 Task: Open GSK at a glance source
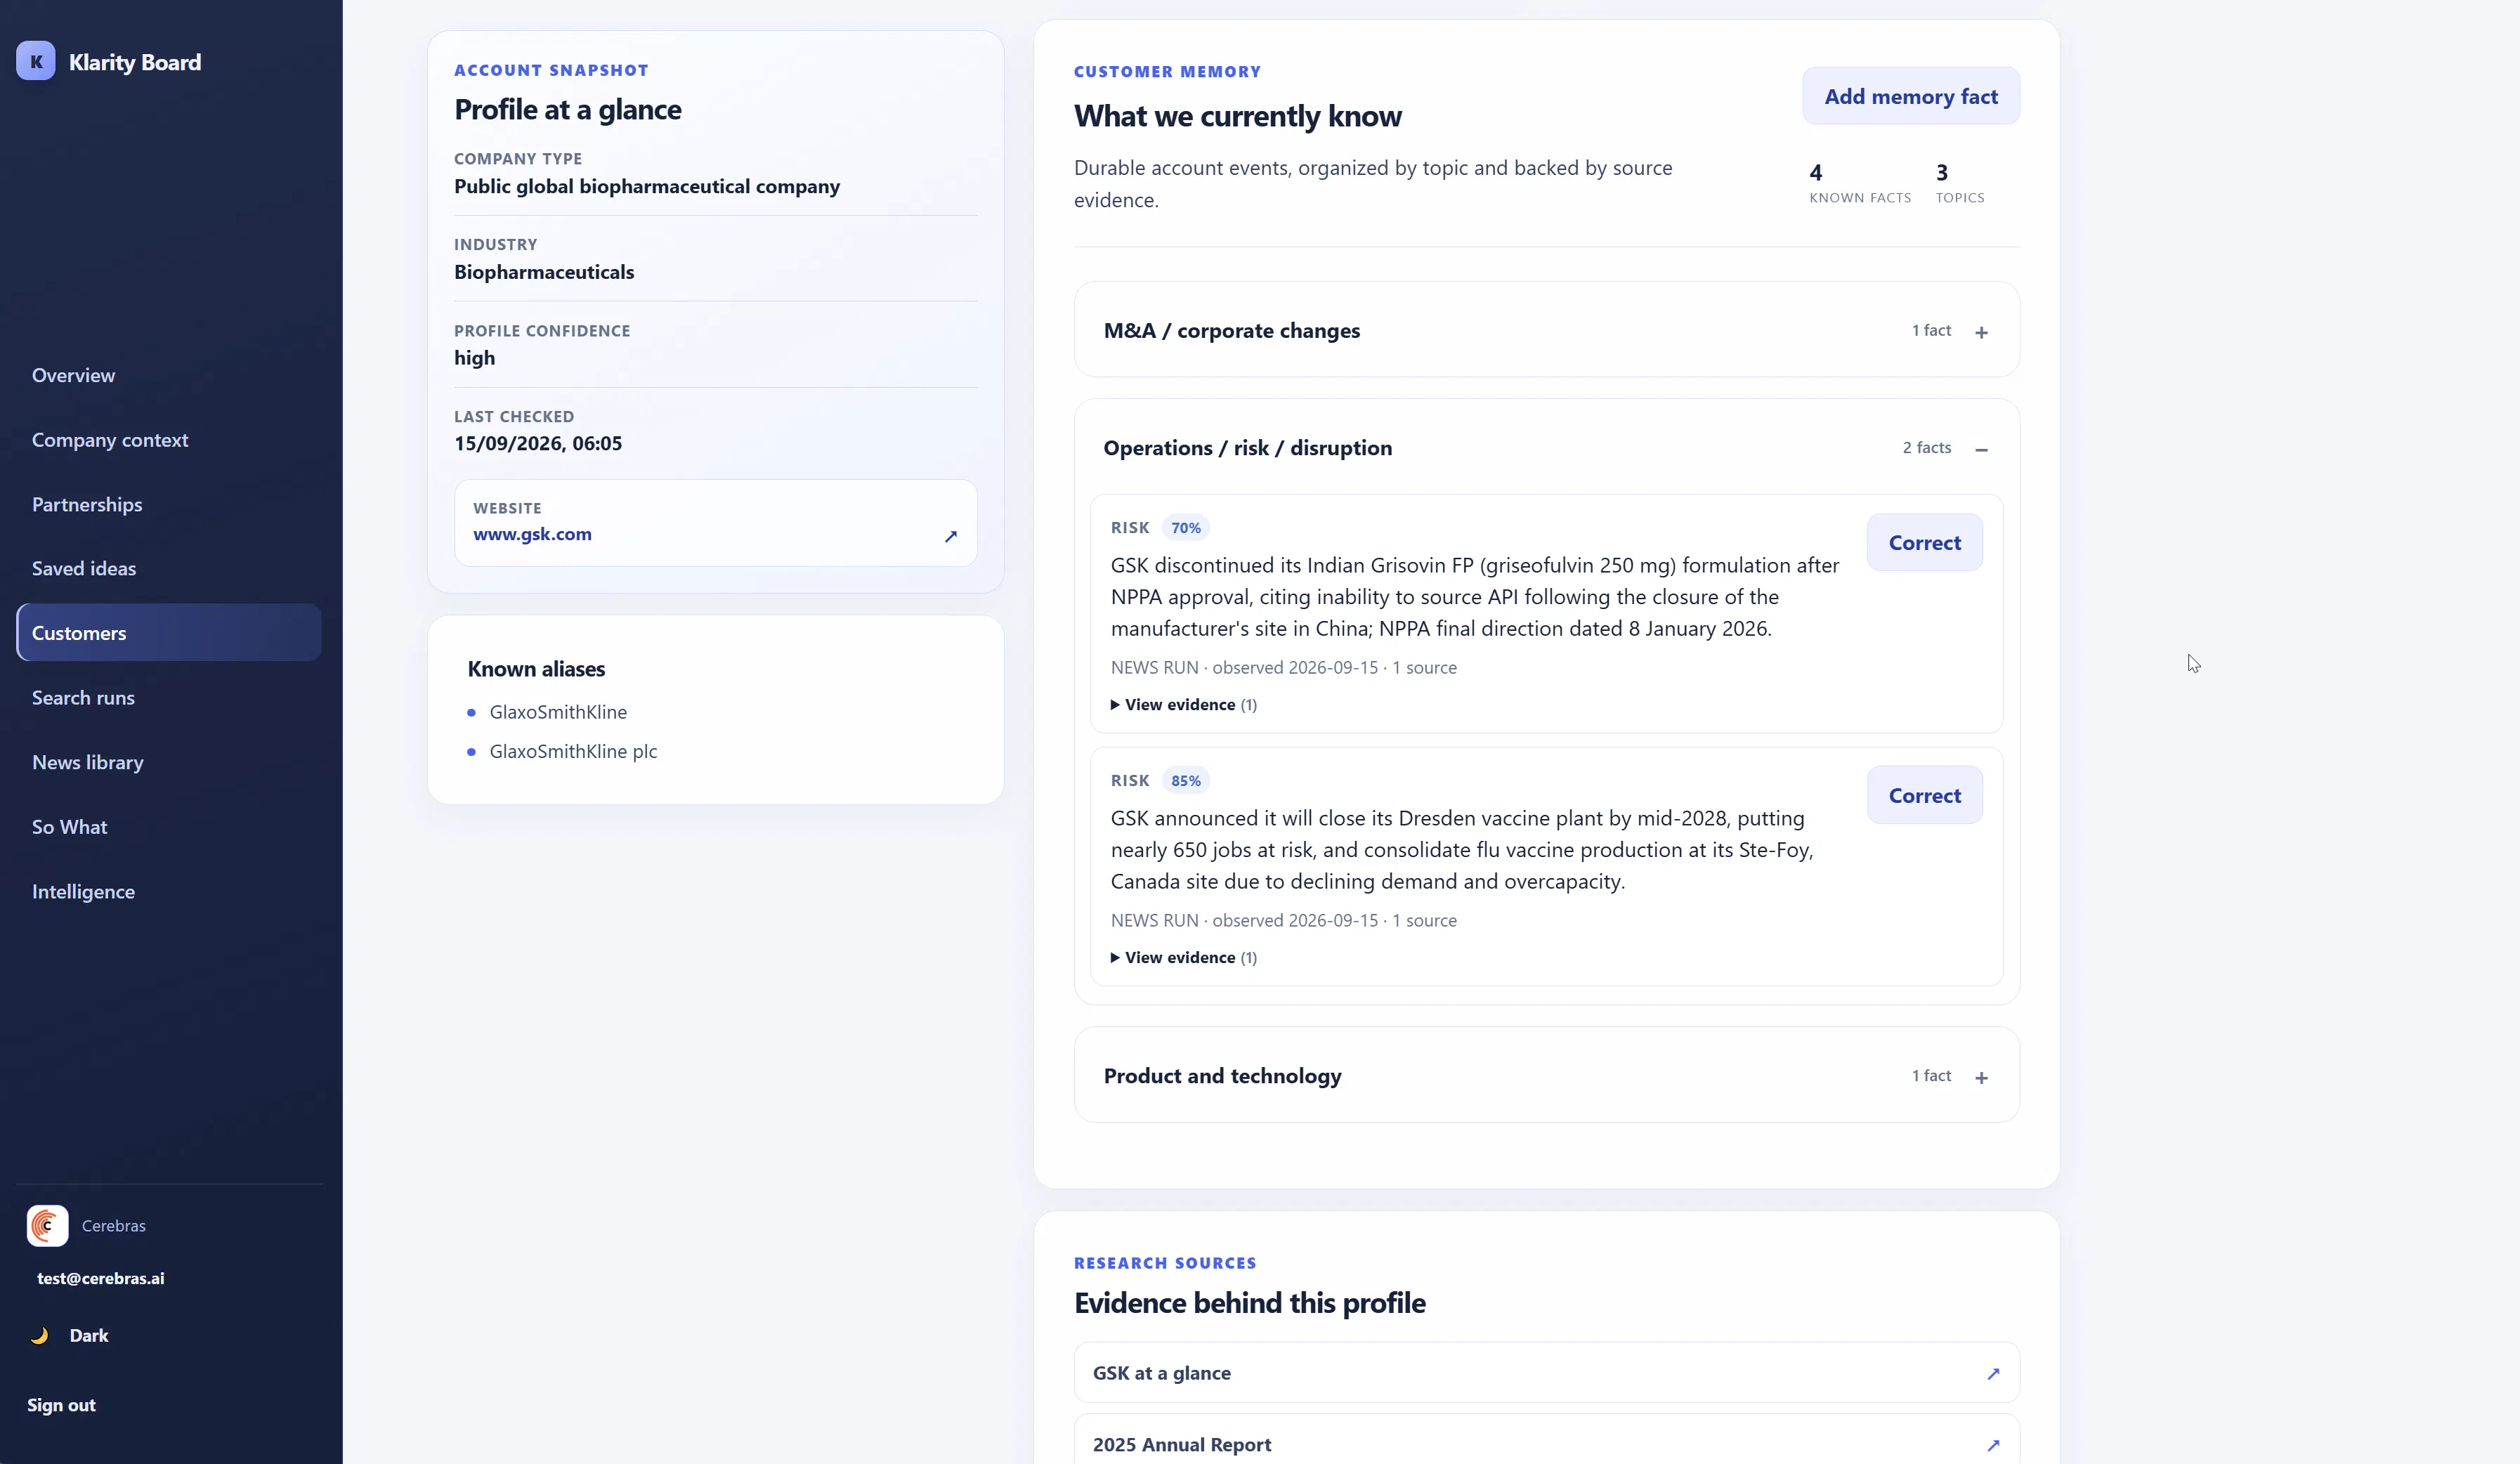click(1546, 1373)
